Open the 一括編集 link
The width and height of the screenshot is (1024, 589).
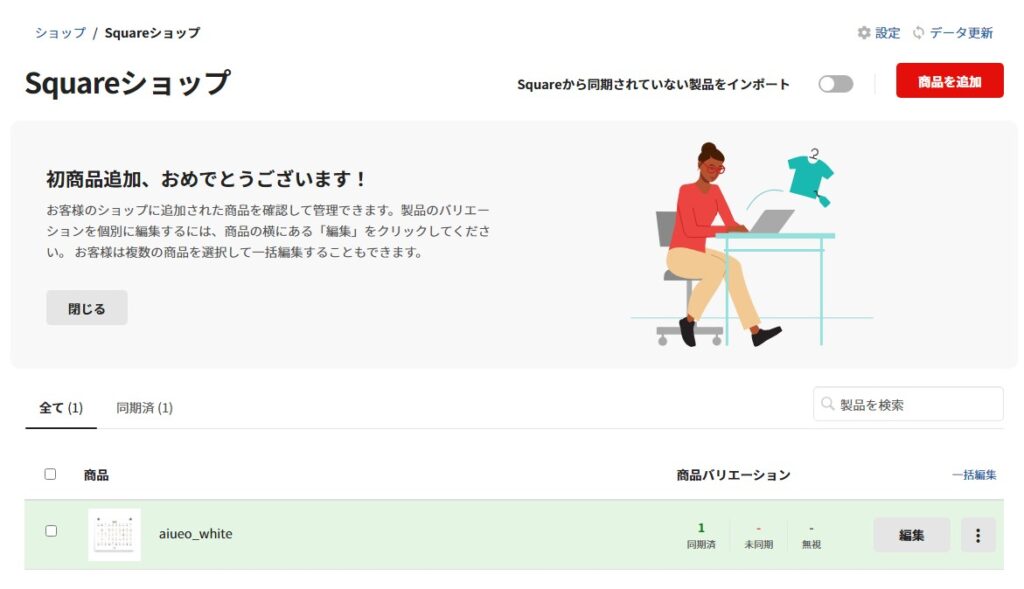coord(974,475)
